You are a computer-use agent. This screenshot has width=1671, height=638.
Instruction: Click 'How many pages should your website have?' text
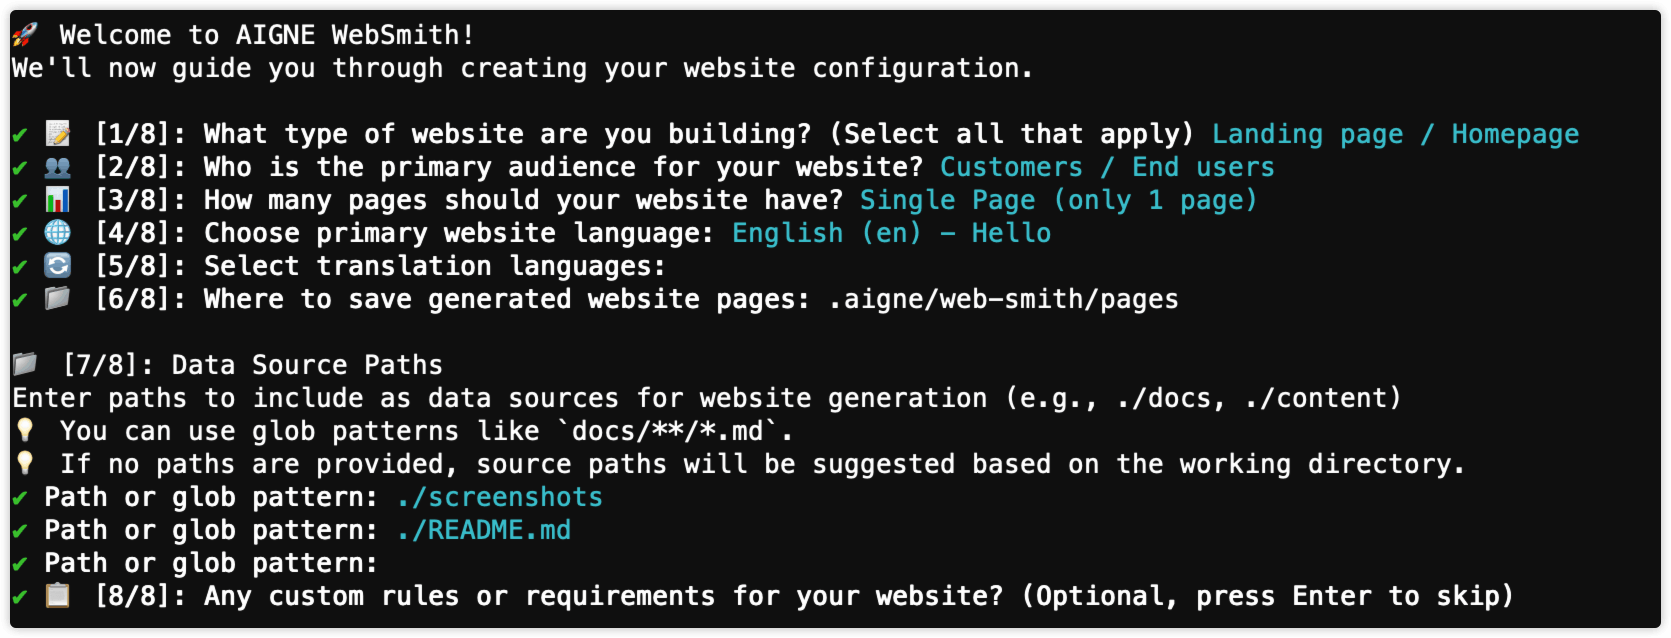(523, 200)
